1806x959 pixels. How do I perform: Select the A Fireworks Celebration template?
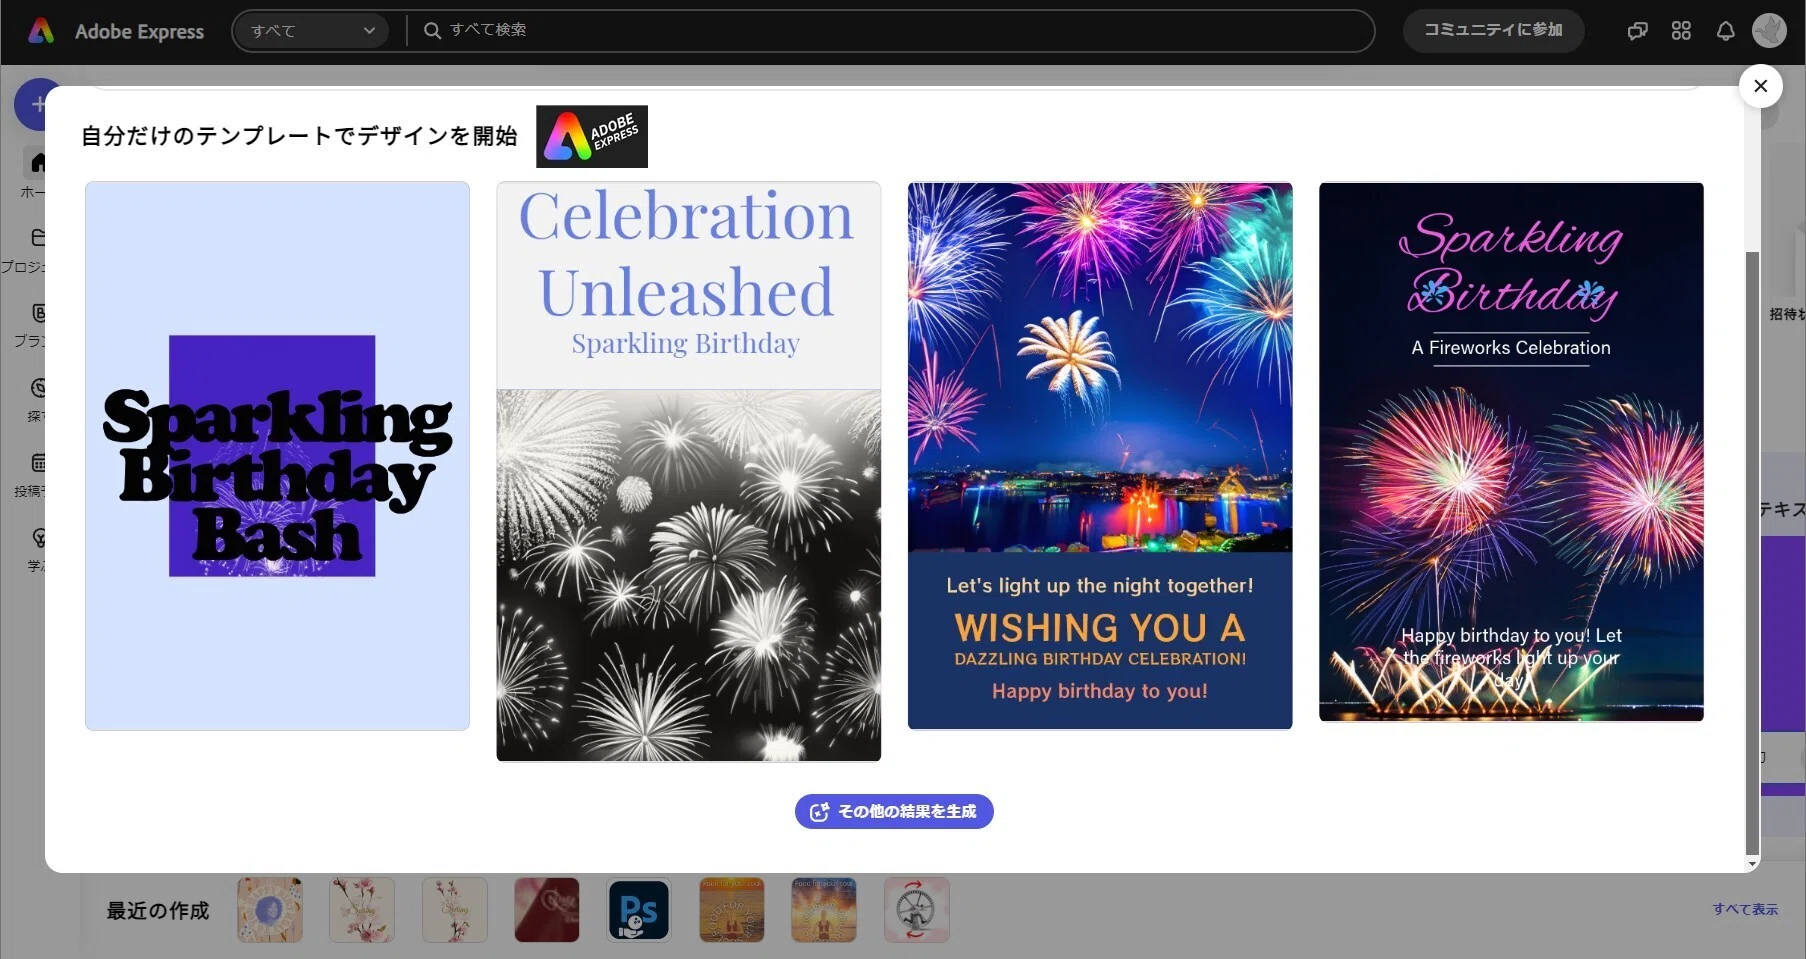point(1511,452)
